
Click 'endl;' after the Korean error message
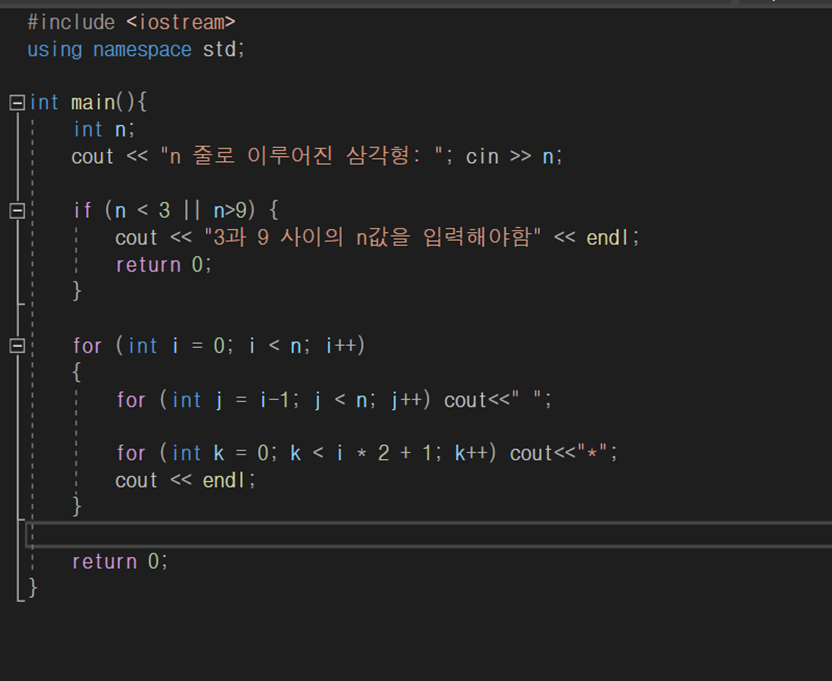coord(613,237)
